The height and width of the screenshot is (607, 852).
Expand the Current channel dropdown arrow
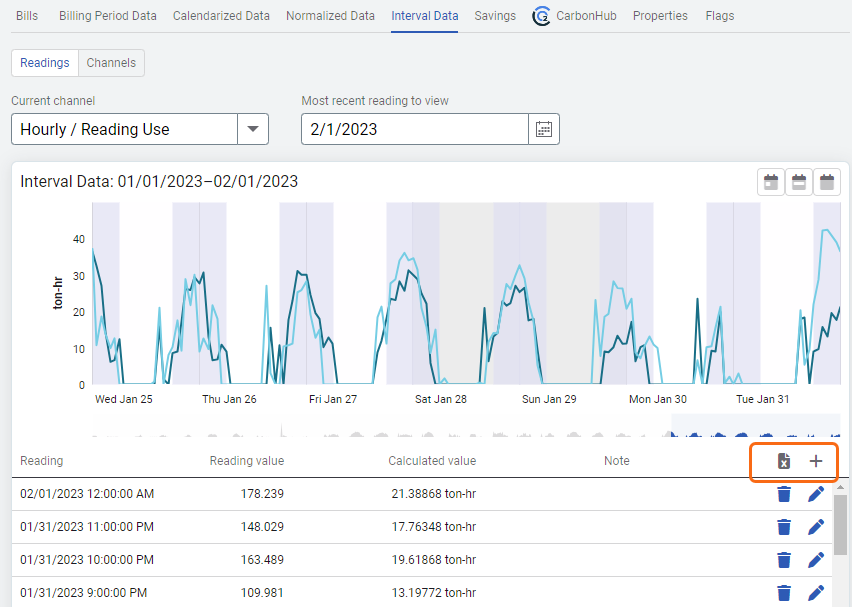[253, 129]
